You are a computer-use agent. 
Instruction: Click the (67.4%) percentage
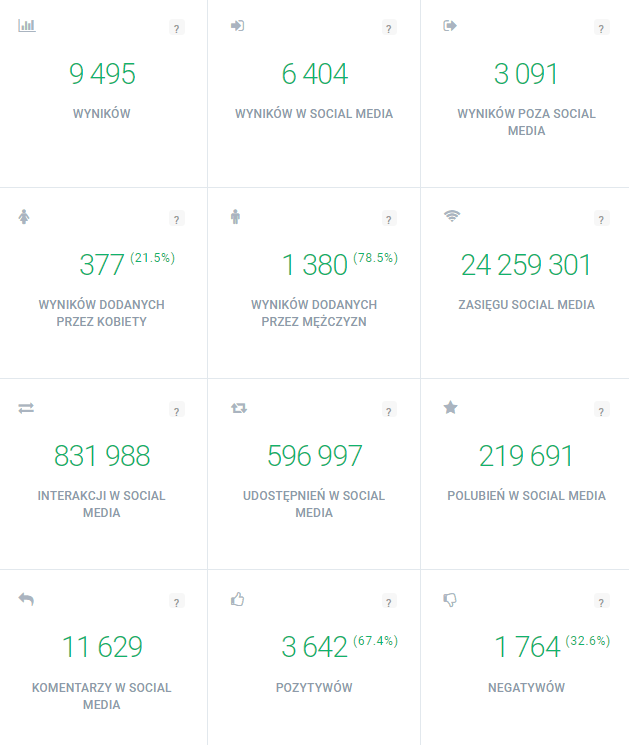coord(375,640)
